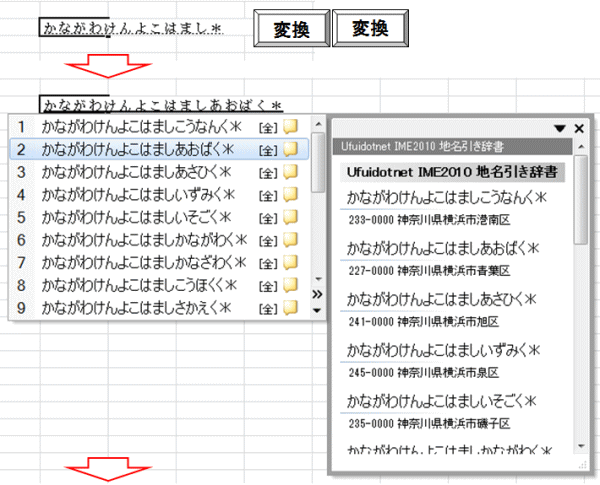Click the first 変換 button

click(292, 29)
